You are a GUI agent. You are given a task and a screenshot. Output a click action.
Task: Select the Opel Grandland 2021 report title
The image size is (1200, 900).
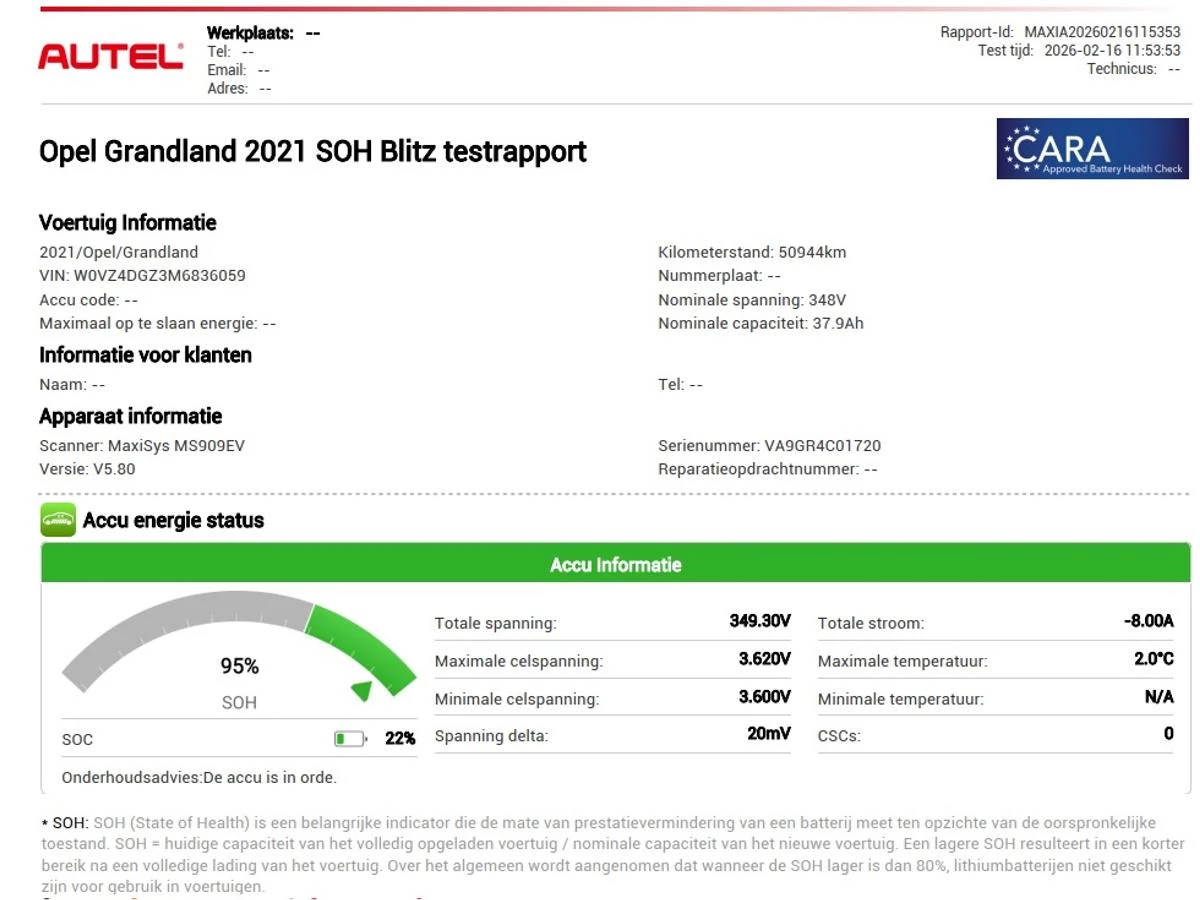click(313, 151)
